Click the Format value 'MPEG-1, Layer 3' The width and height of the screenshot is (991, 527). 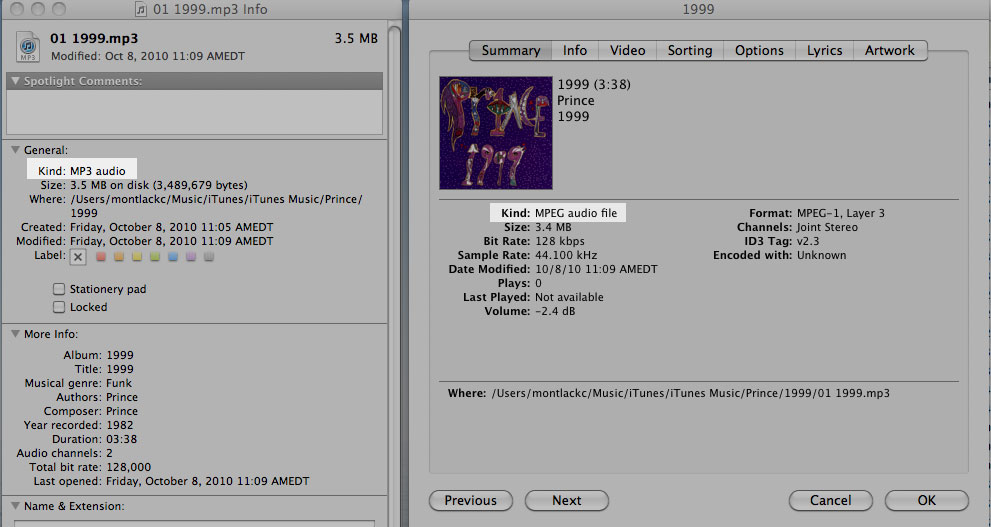tap(841, 213)
